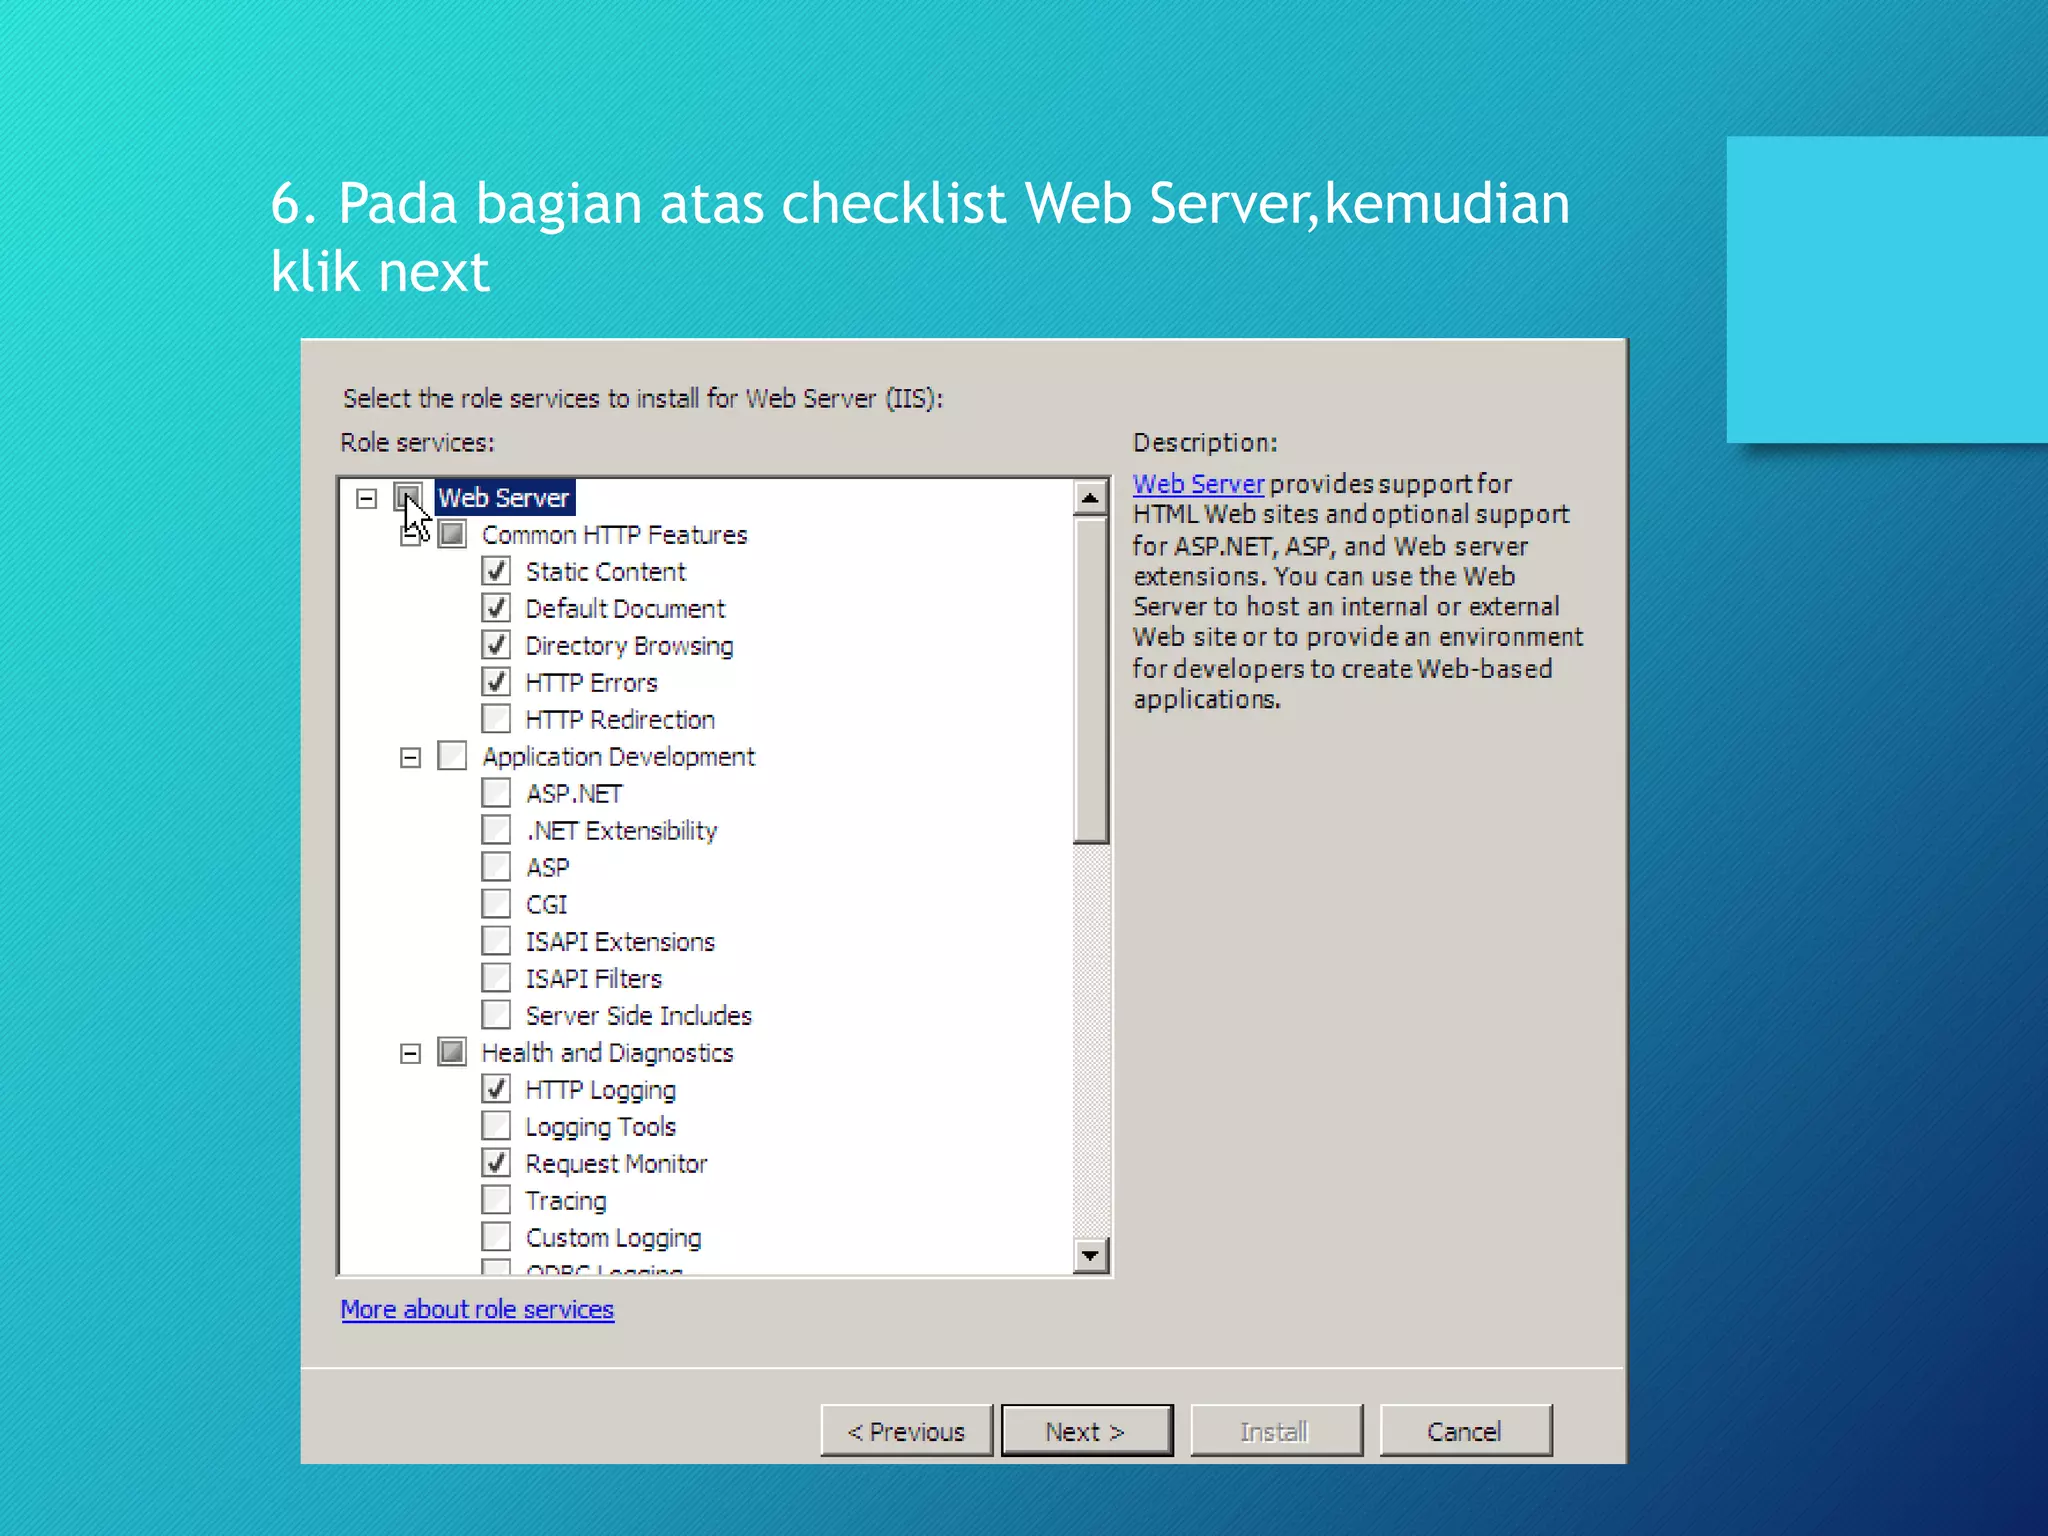Uncheck Request Monitor
The width and height of the screenshot is (2048, 1536).
click(x=496, y=1163)
